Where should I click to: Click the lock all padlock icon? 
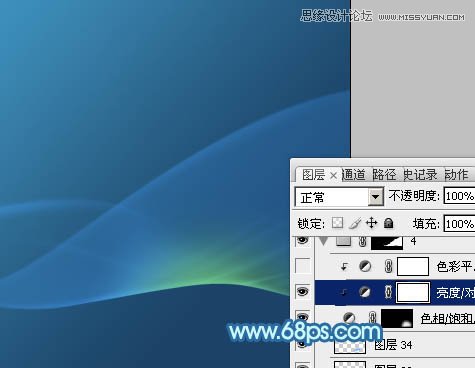388,223
